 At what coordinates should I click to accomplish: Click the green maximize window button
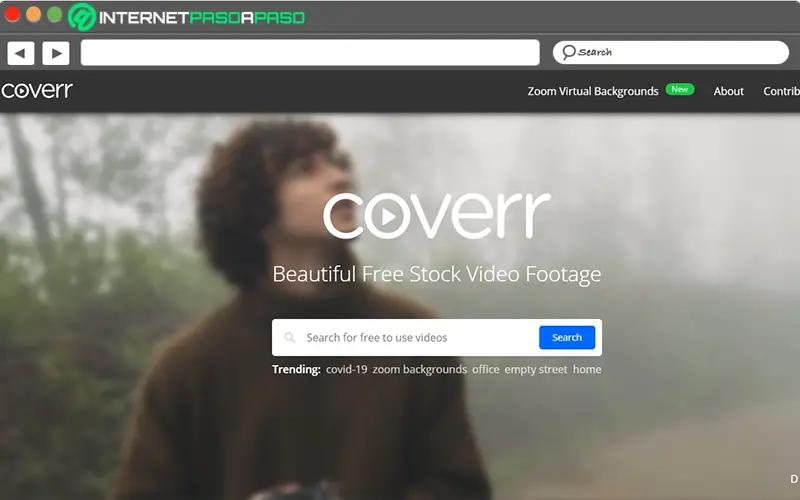point(54,14)
